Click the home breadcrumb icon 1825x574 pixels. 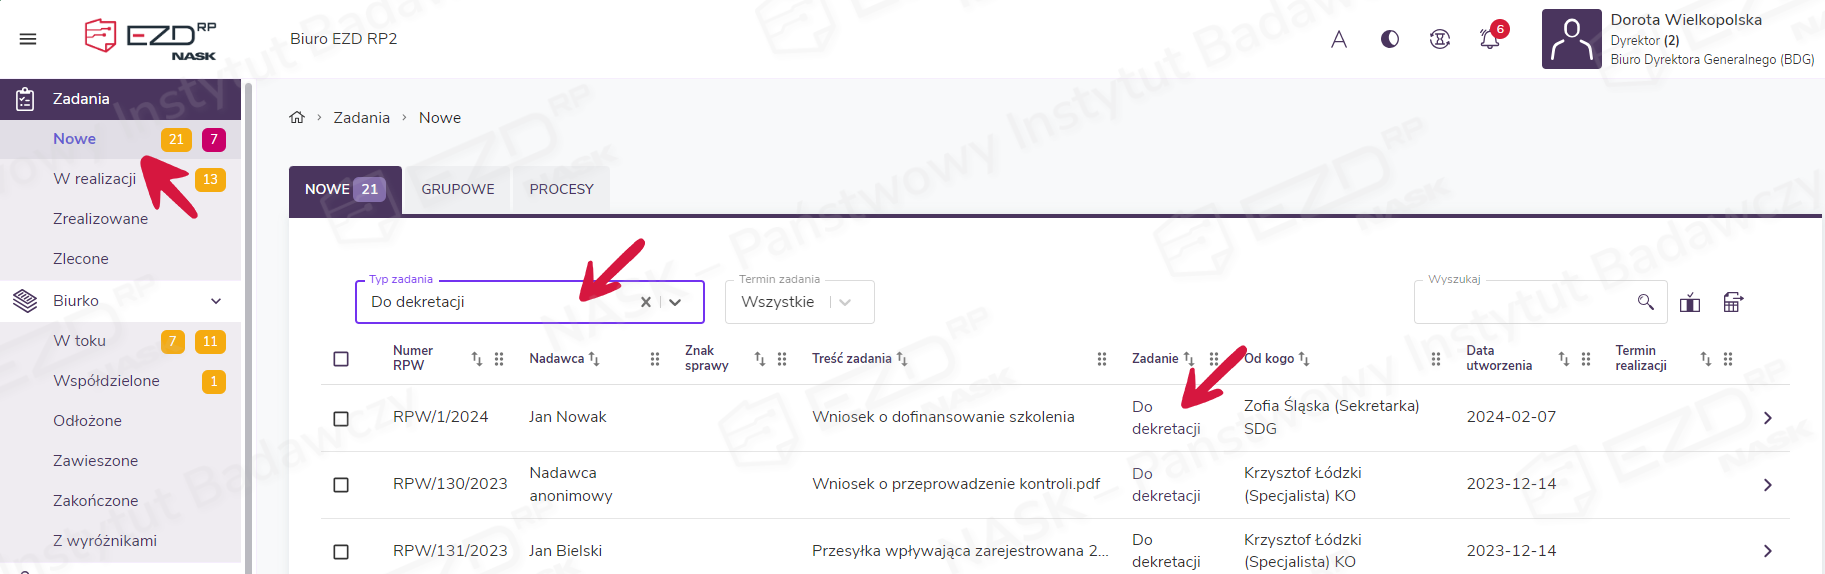click(x=297, y=118)
